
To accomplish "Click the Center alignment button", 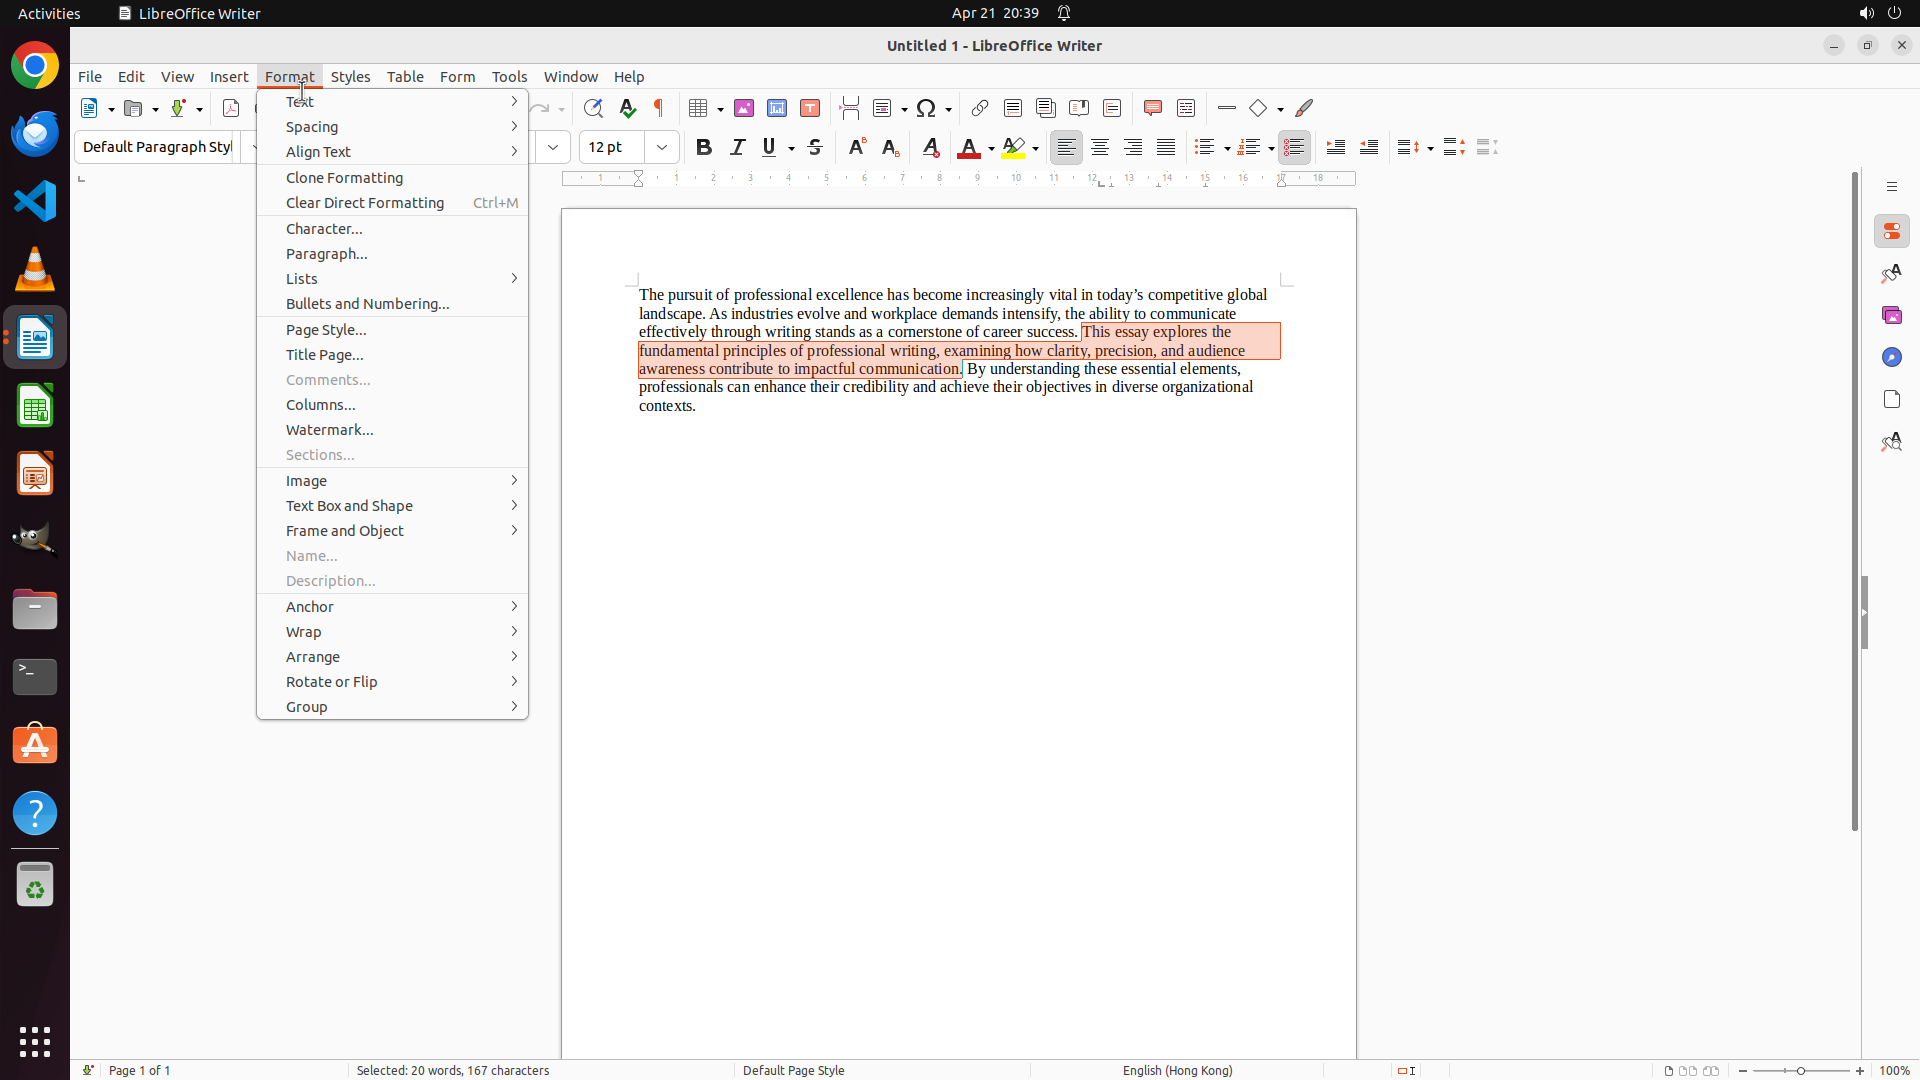I will point(1100,147).
